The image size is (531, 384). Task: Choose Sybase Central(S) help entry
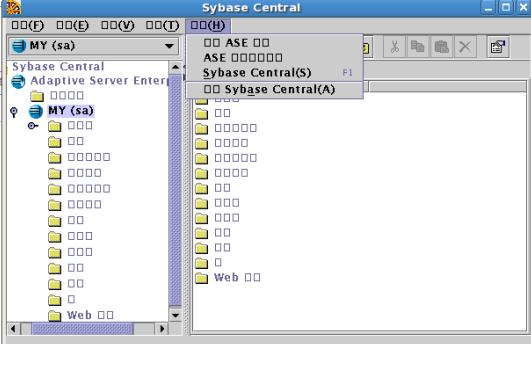[274, 73]
